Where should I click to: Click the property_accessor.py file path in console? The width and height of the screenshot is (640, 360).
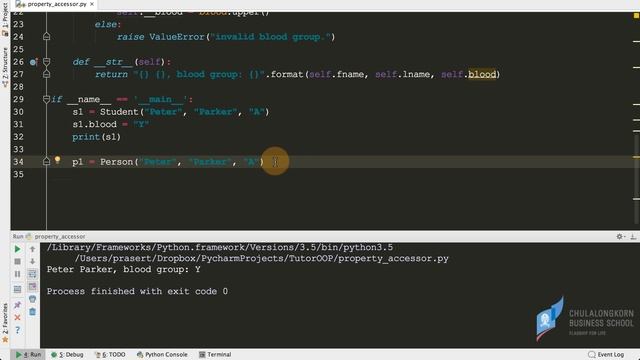coord(262,258)
